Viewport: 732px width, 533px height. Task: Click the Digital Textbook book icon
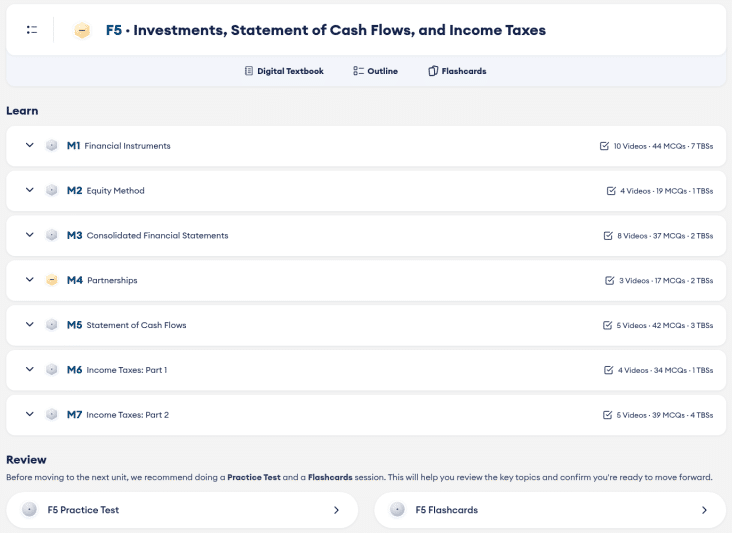click(249, 71)
